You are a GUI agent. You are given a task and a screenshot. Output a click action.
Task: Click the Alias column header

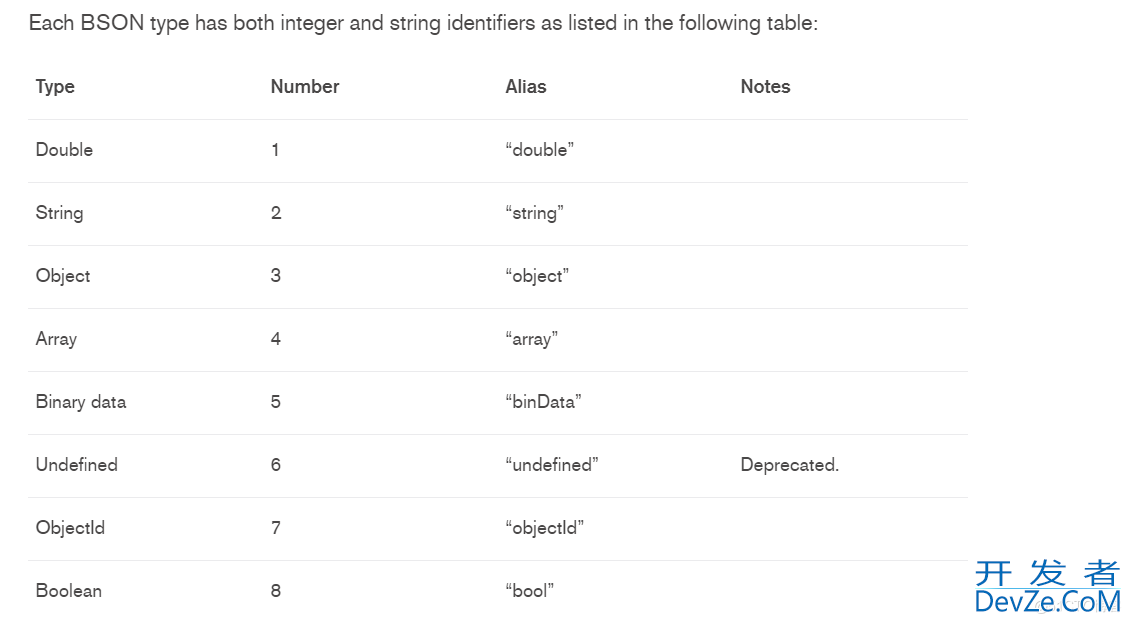(x=526, y=87)
